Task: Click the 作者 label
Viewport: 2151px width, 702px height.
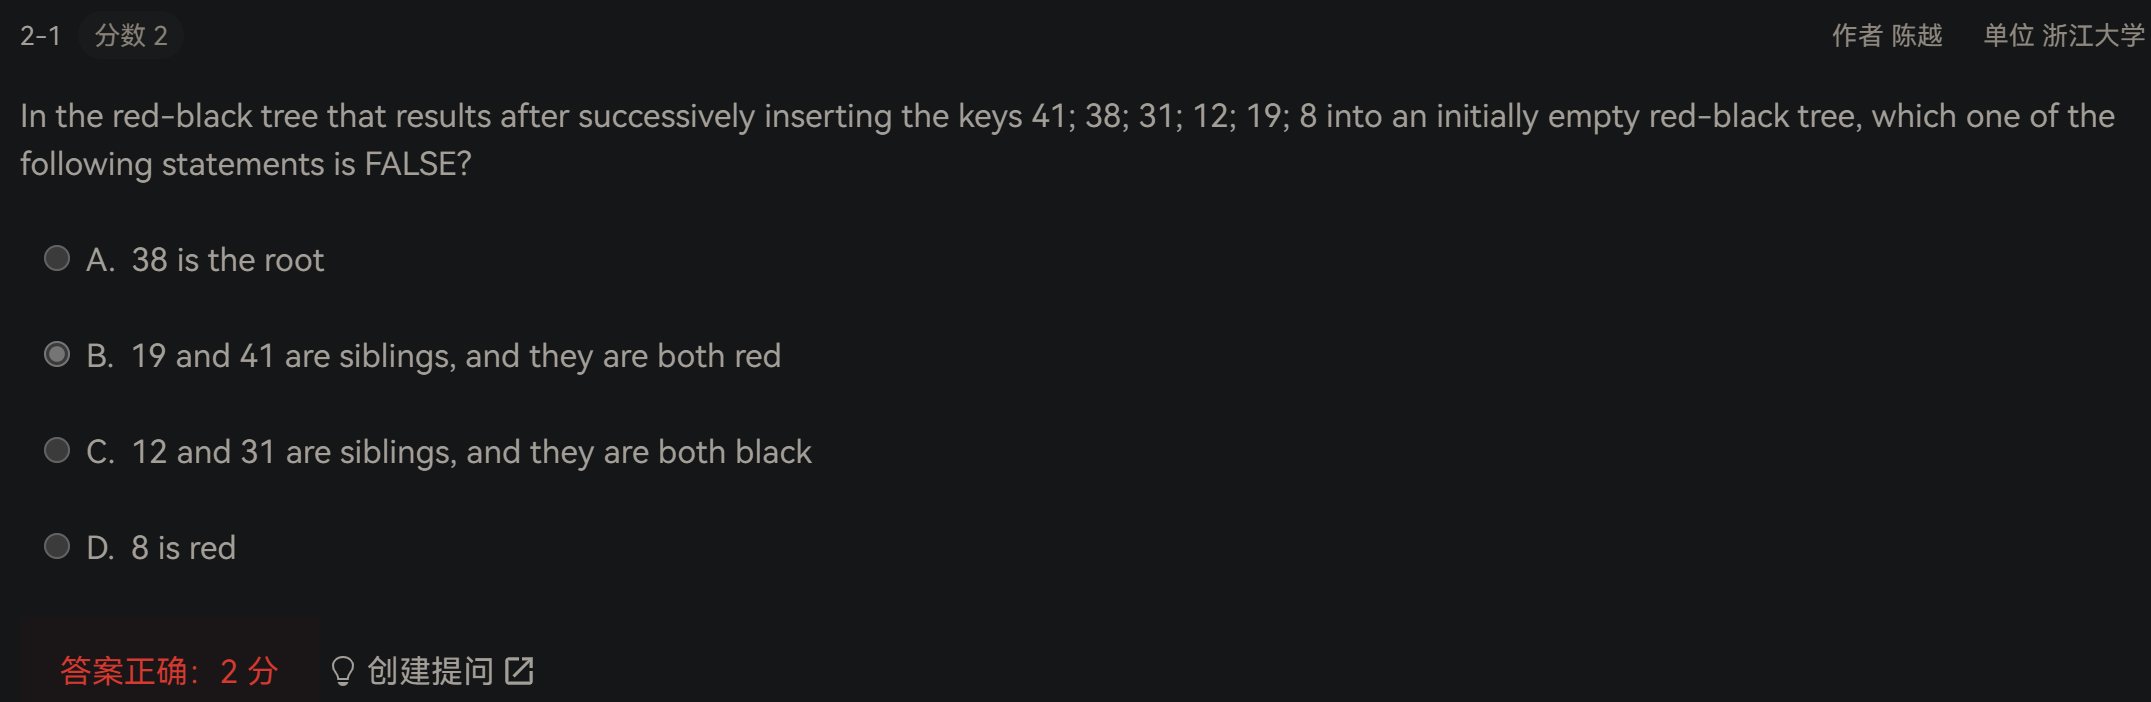Action: (1857, 36)
